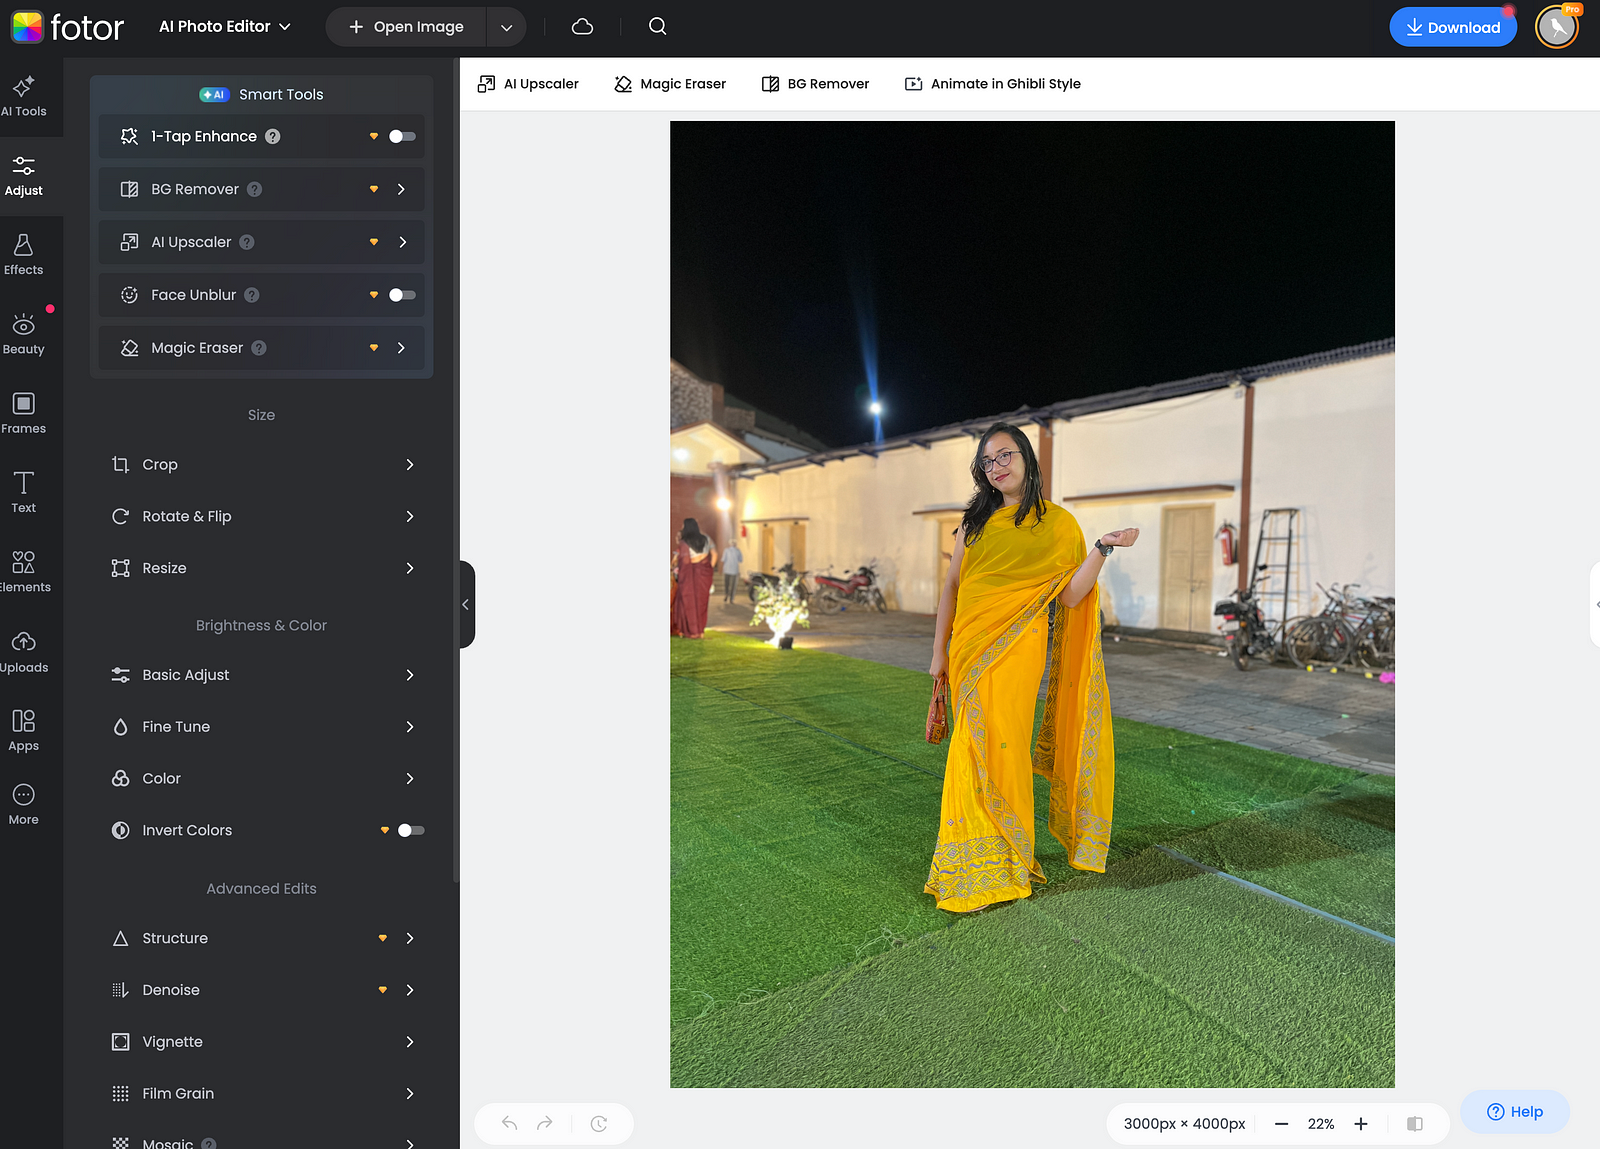Collapse the left panel with handle
Image resolution: width=1600 pixels, height=1149 pixels.
click(x=466, y=604)
